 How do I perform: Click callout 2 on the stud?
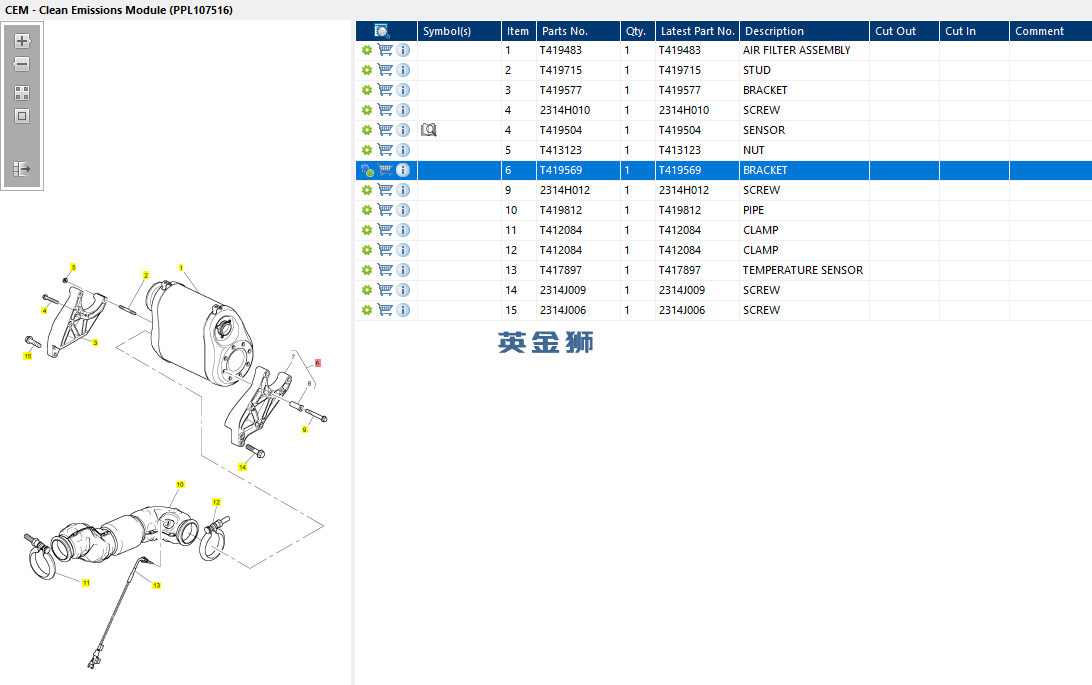pyautogui.click(x=146, y=276)
